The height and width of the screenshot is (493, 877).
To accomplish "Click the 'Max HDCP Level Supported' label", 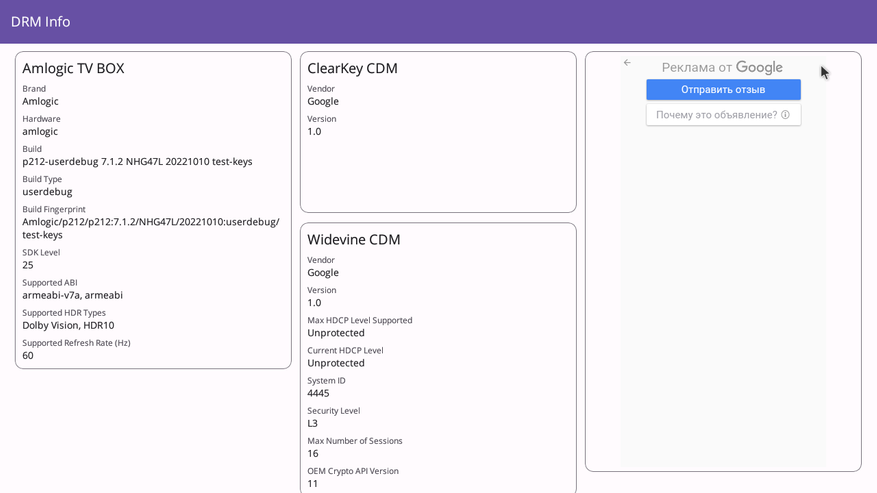I will [x=360, y=321].
